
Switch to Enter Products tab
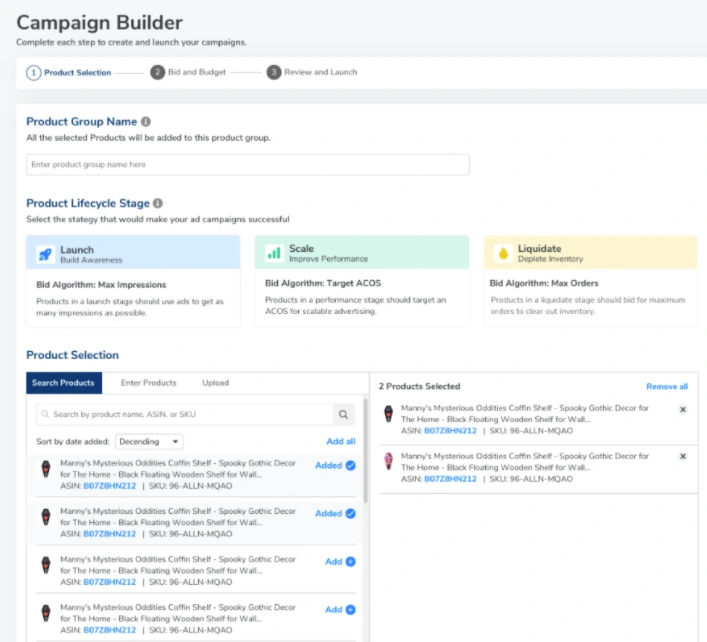148,383
